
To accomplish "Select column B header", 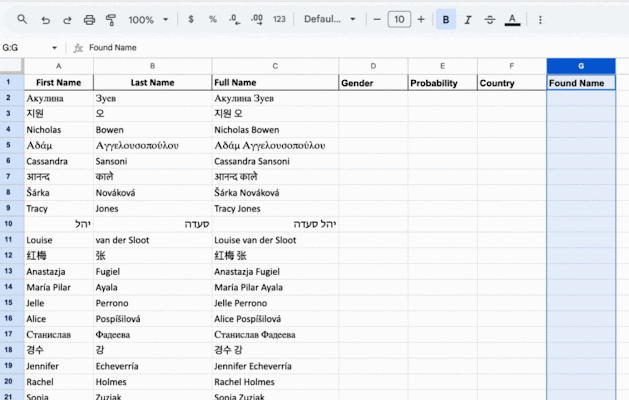I will pos(152,66).
